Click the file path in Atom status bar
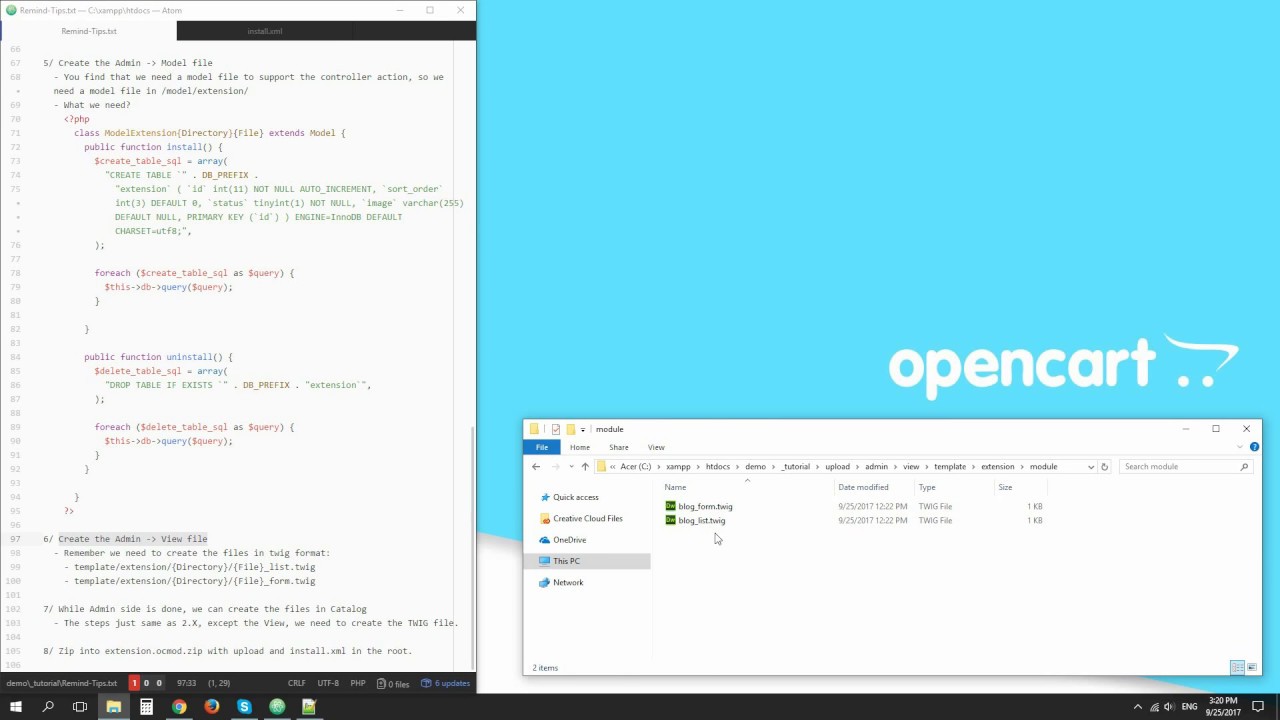This screenshot has width=1280, height=720. pos(62,683)
